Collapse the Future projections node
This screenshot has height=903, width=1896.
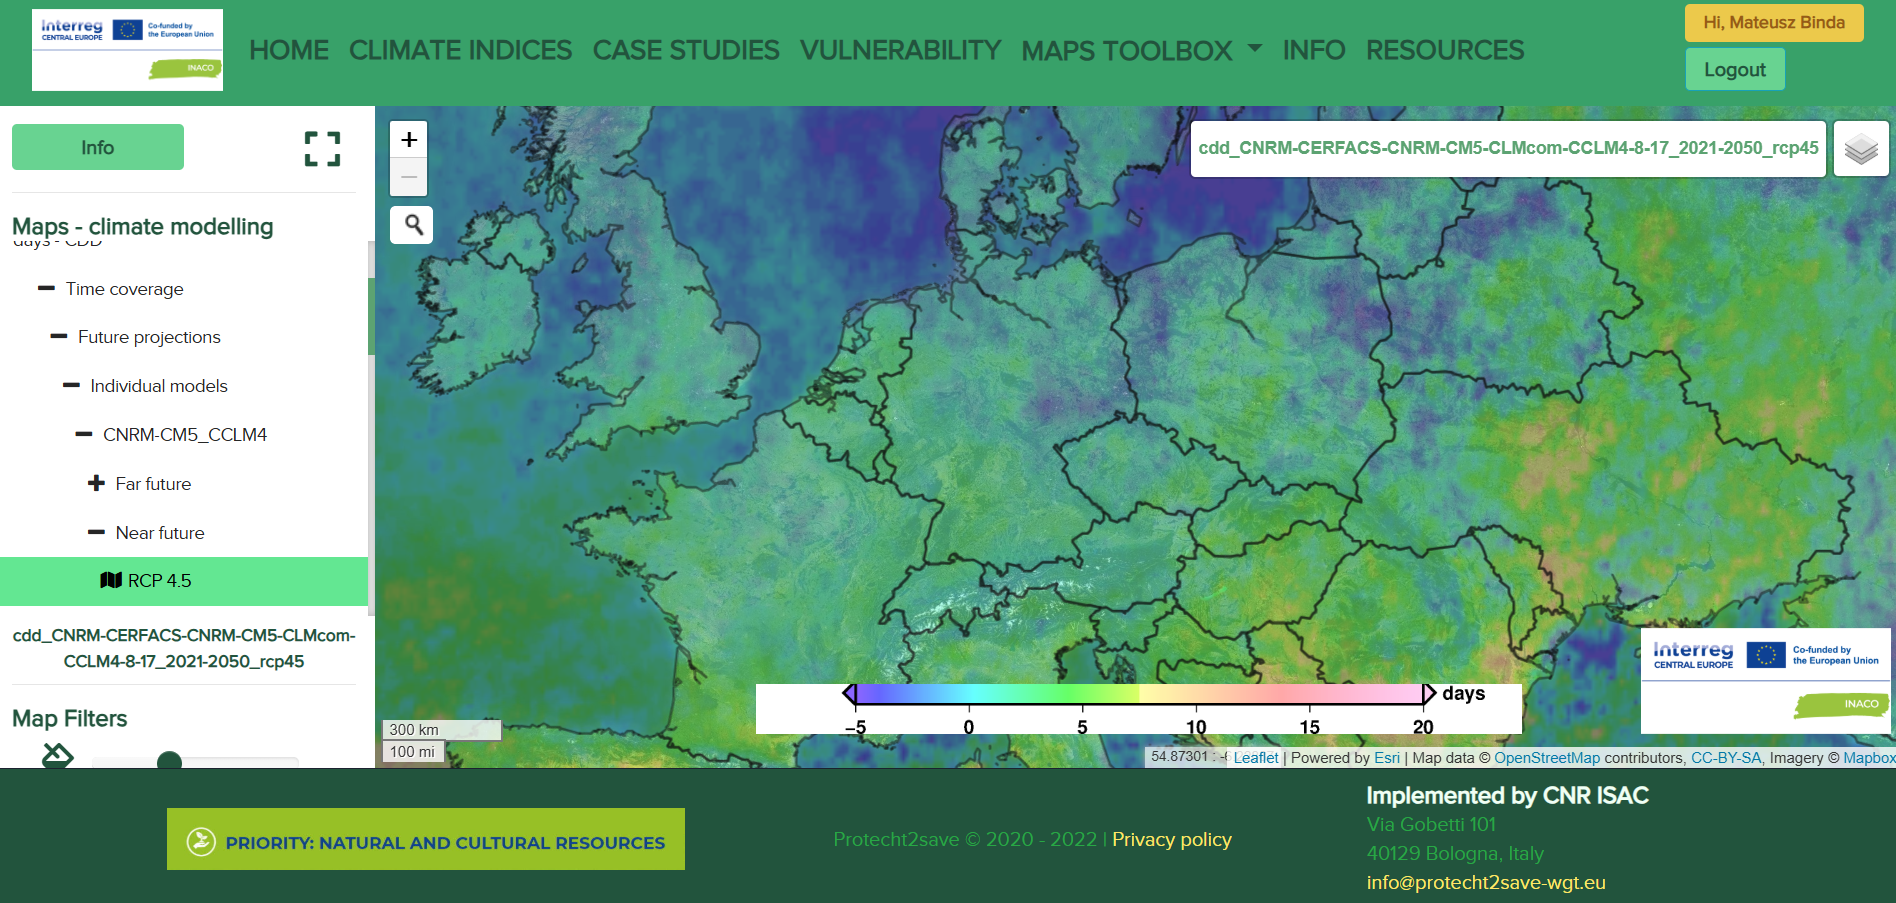coord(59,337)
